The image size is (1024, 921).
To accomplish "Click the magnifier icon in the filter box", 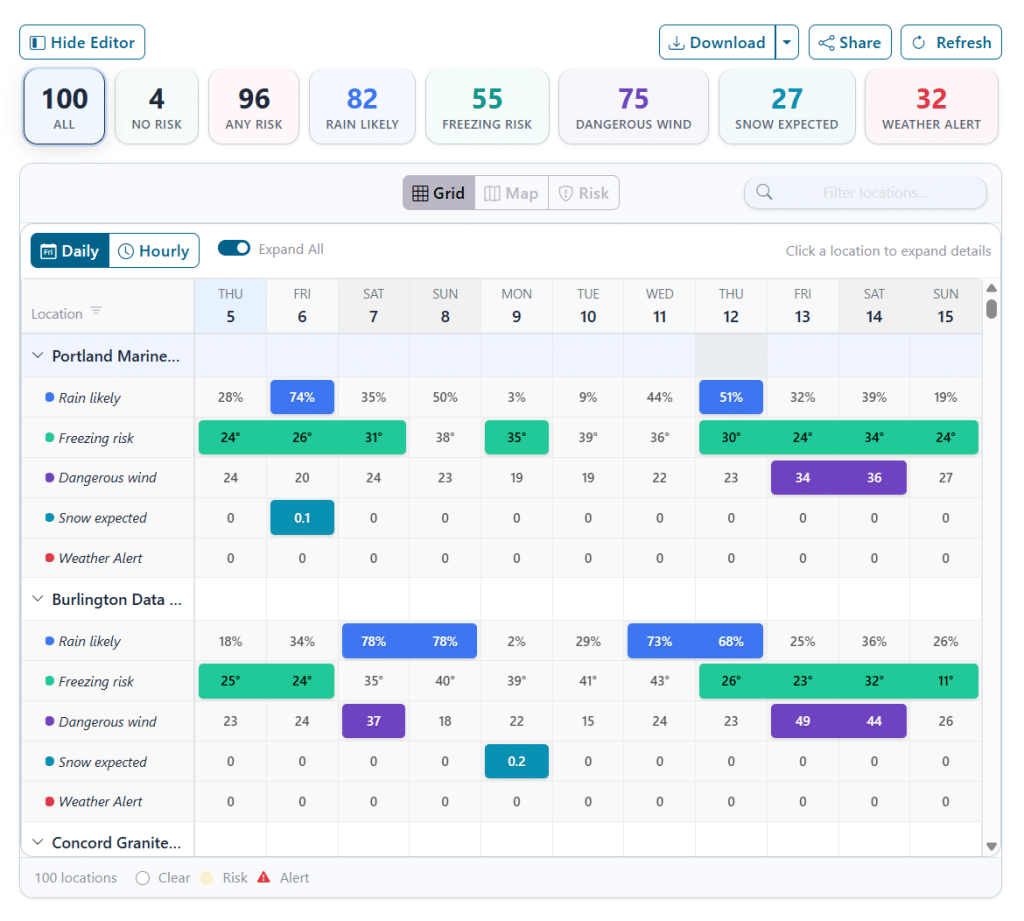I will (765, 193).
